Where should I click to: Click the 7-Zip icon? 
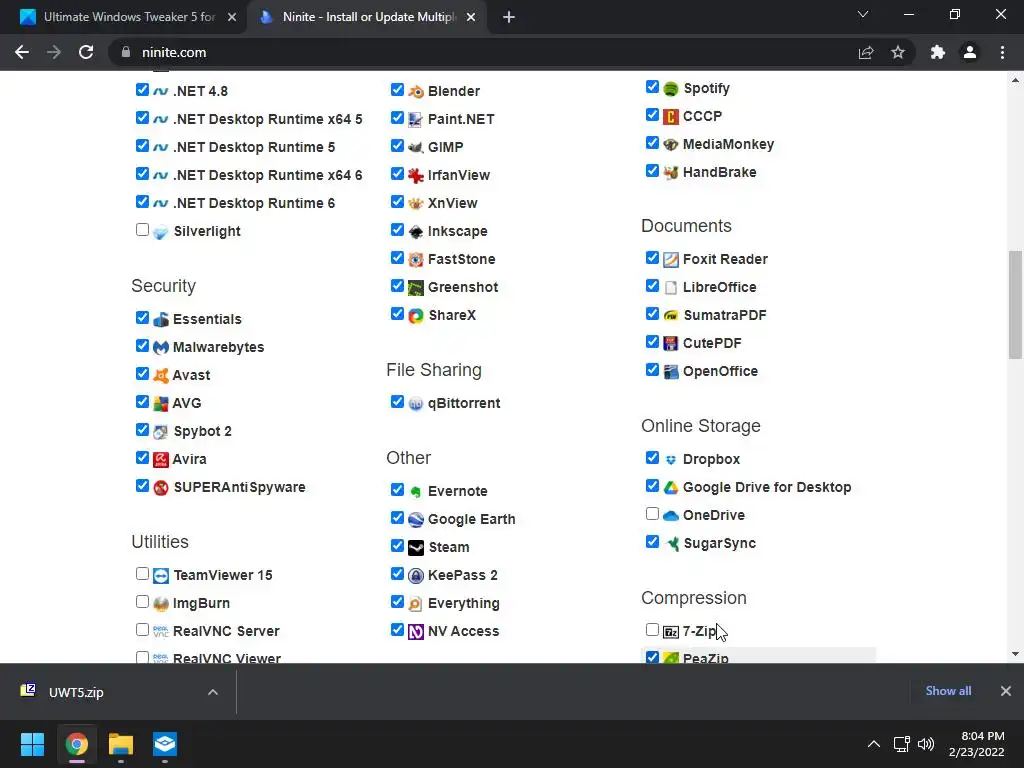pos(671,632)
